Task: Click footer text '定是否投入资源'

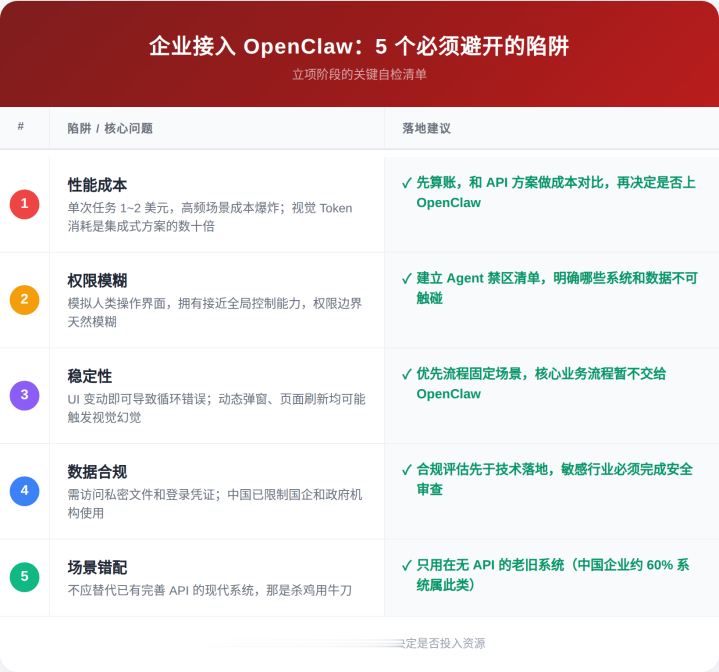Action: click(444, 644)
